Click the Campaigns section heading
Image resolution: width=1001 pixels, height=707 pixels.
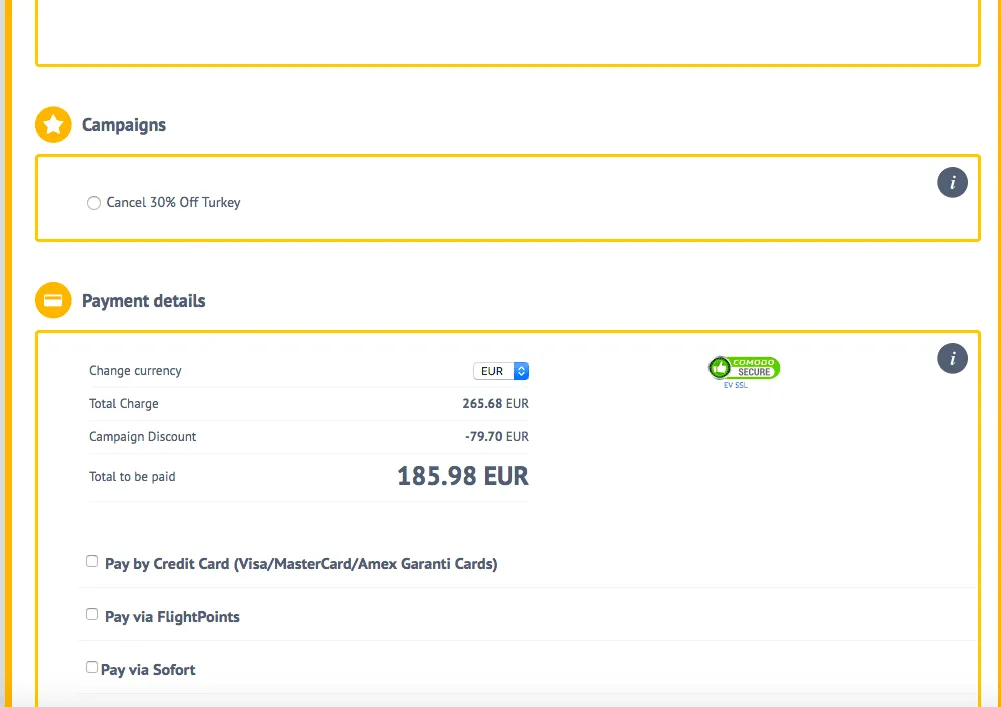tap(124, 125)
